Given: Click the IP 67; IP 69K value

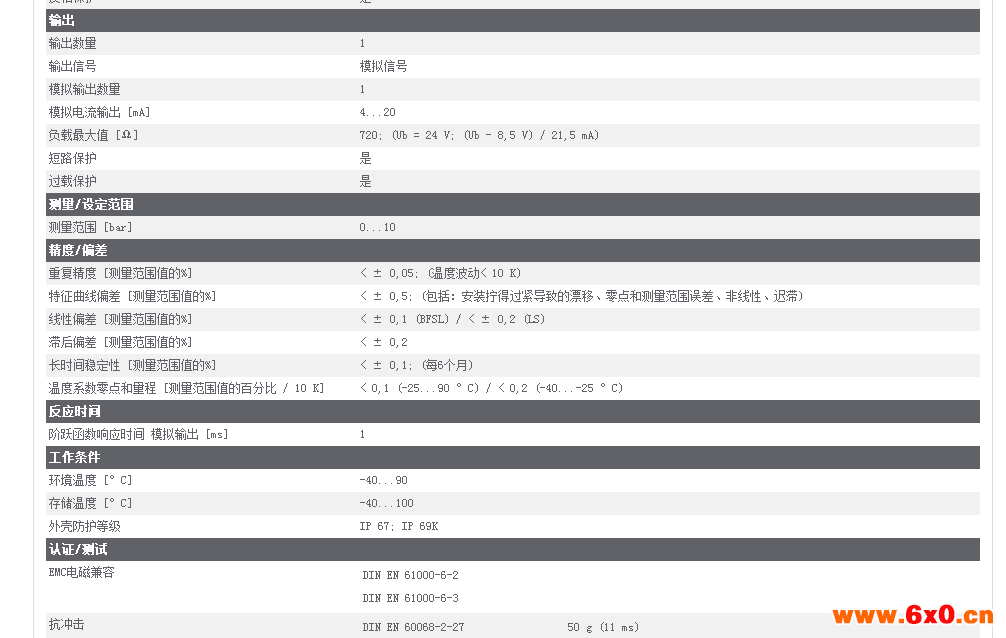Looking at the screenshot, I should (398, 526).
